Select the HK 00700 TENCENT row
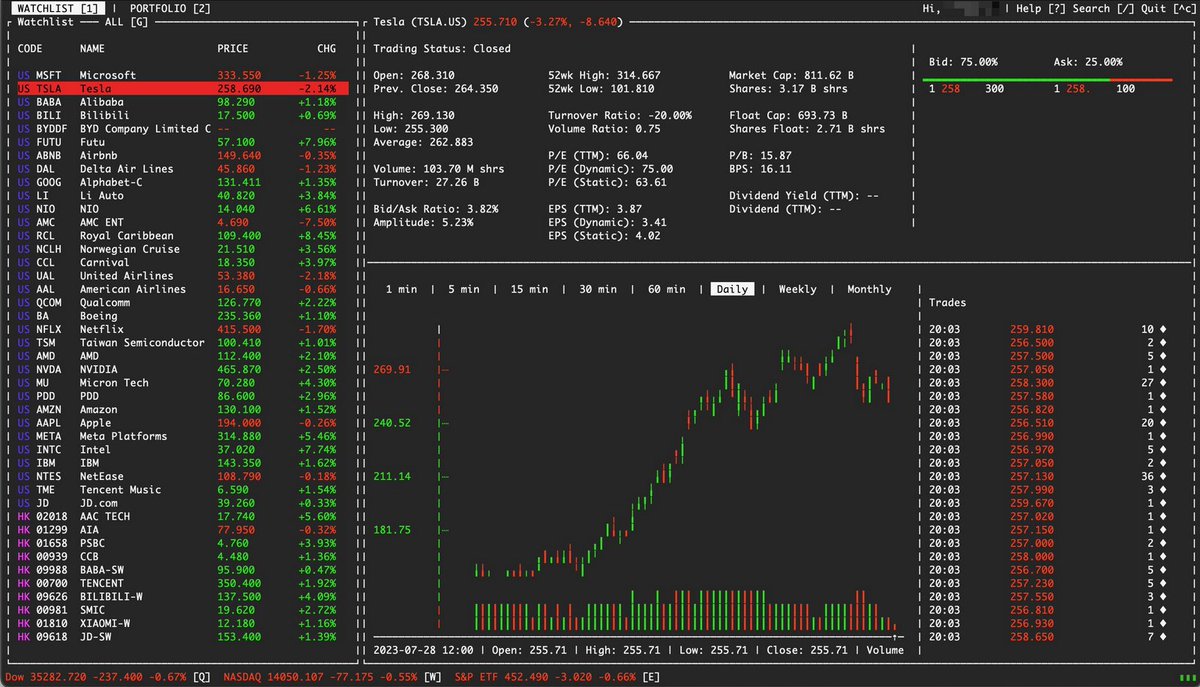 tap(182, 583)
